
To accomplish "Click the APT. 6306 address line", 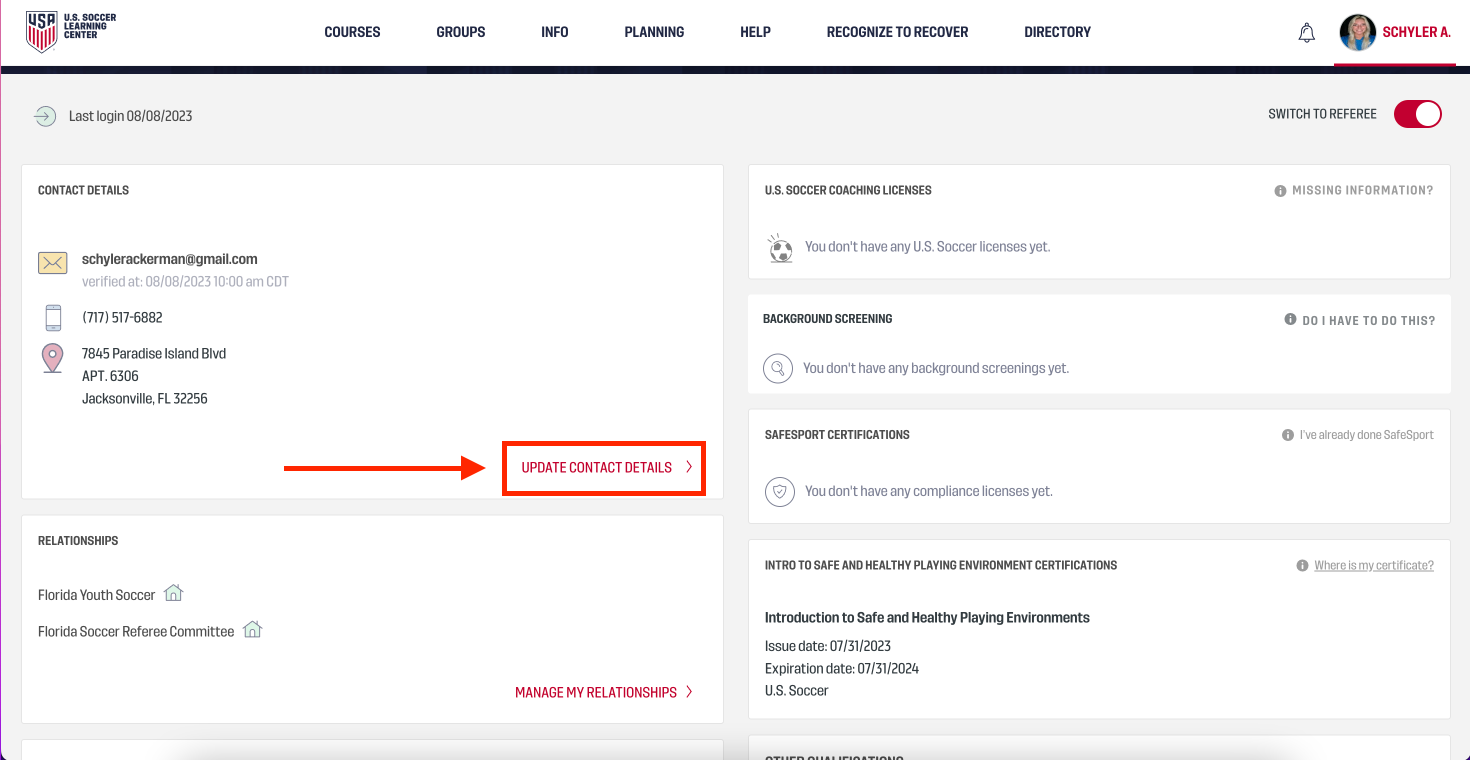I will (110, 377).
